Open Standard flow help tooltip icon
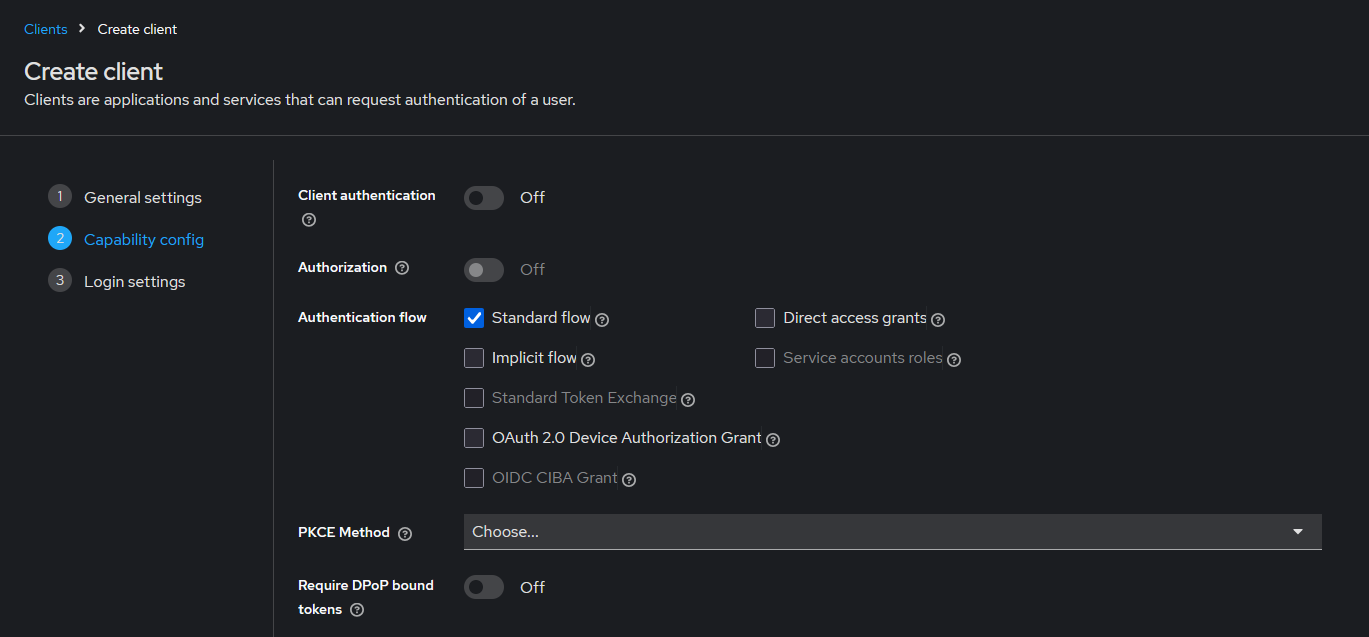1369x637 pixels. 602,320
